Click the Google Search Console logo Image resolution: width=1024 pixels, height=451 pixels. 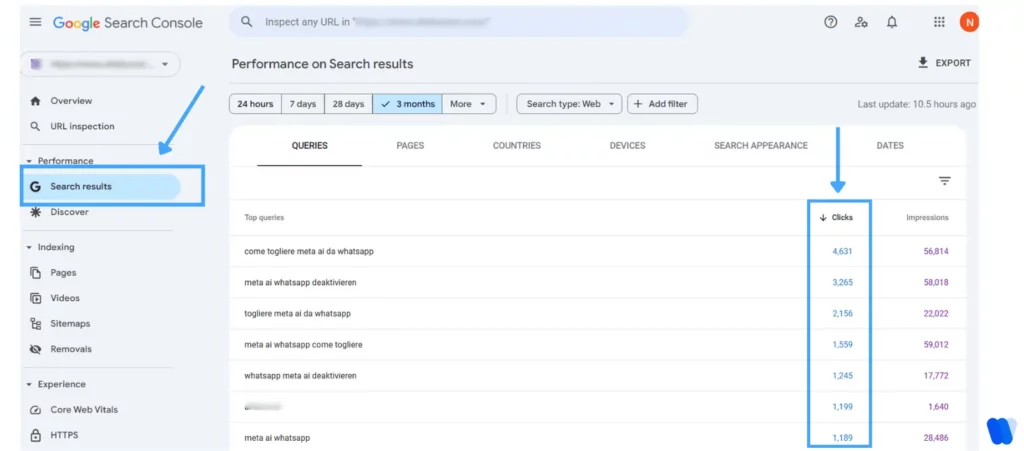128,23
